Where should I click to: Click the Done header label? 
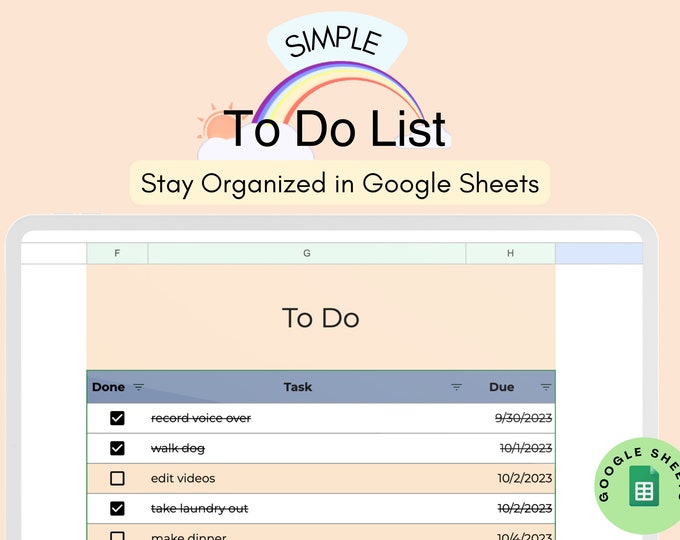(108, 387)
